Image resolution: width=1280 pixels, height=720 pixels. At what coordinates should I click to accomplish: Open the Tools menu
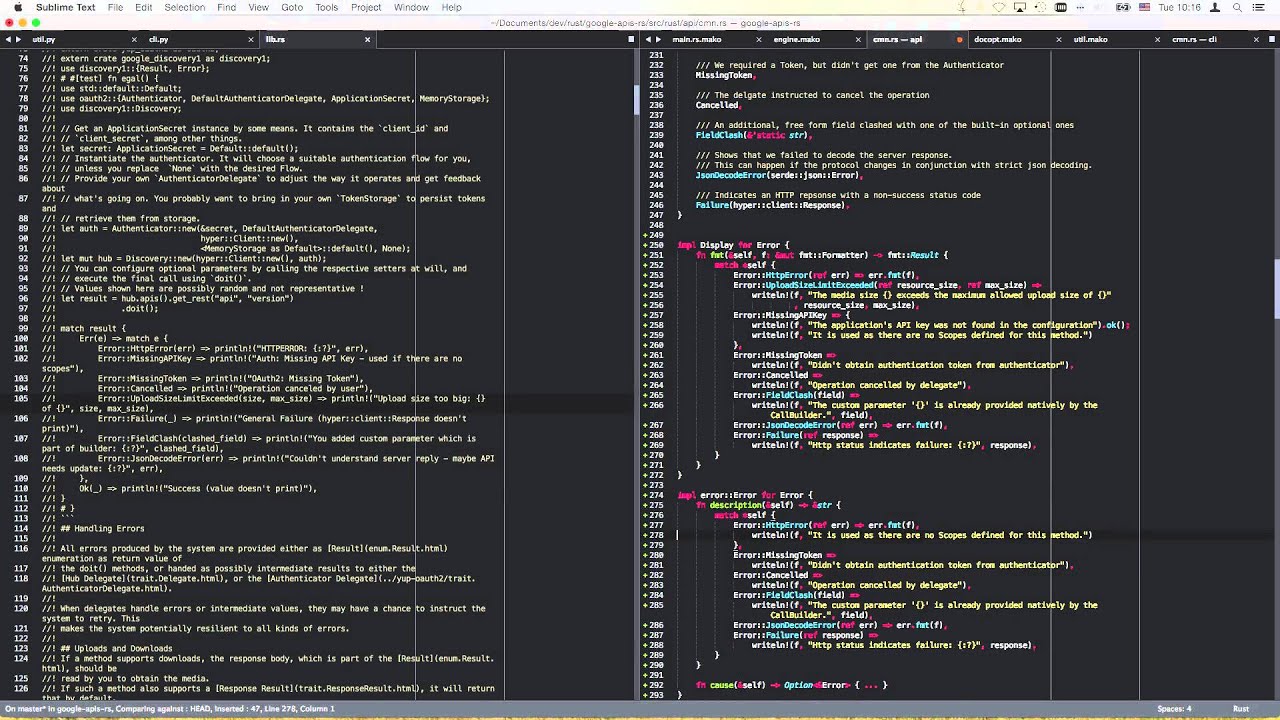point(327,7)
